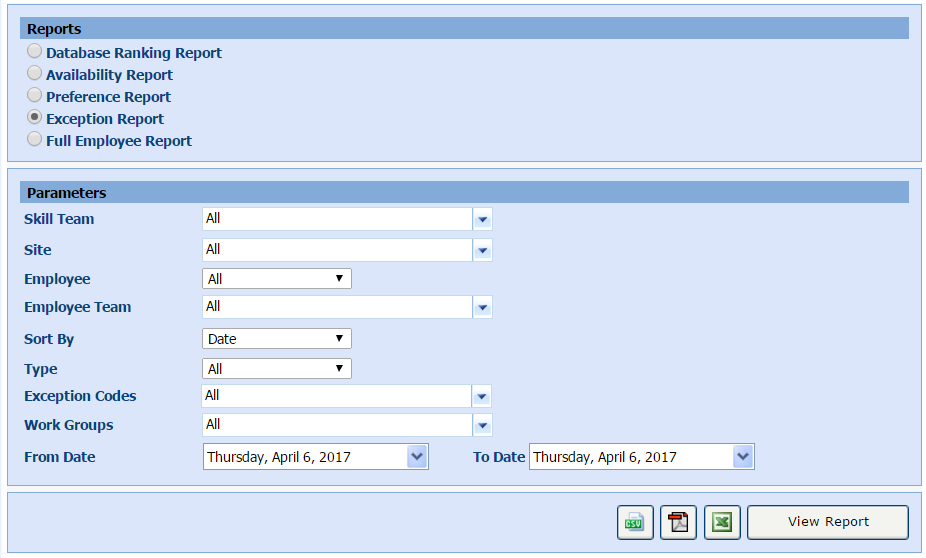Open the From Date calendar picker
The height and width of the screenshot is (558, 926).
(x=417, y=457)
